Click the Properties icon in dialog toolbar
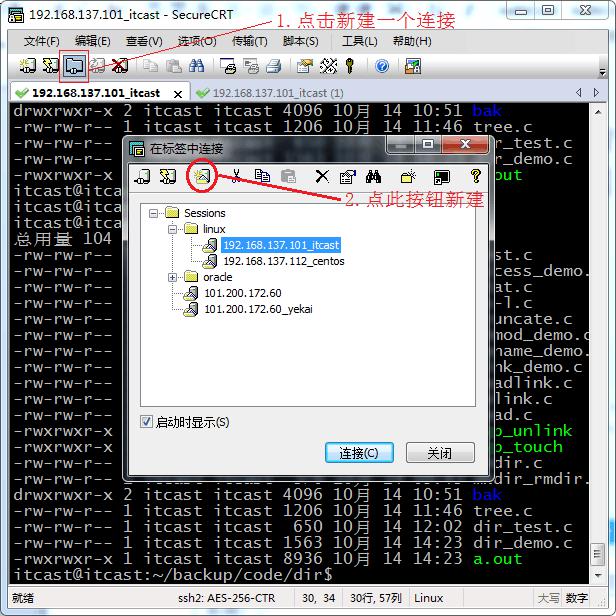 click(348, 176)
